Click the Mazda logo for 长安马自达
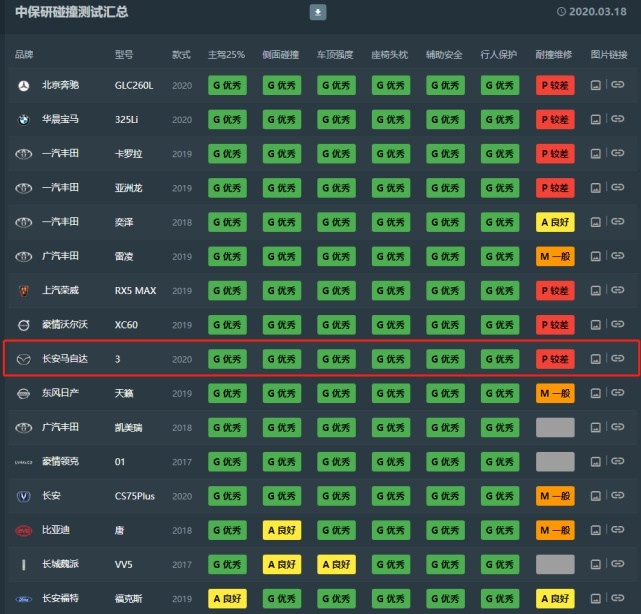 24,359
